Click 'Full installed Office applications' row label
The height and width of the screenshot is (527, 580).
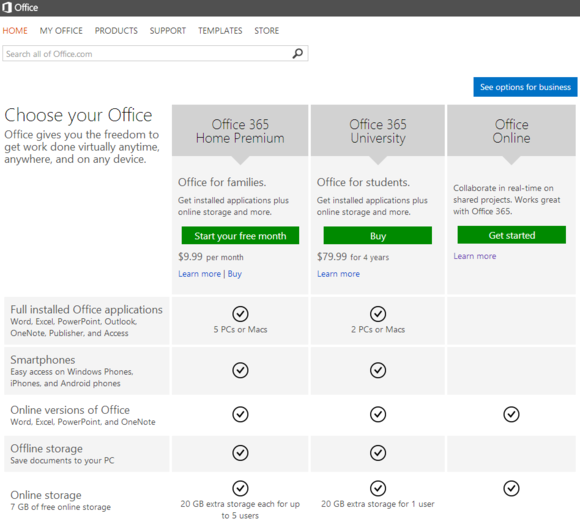click(86, 310)
